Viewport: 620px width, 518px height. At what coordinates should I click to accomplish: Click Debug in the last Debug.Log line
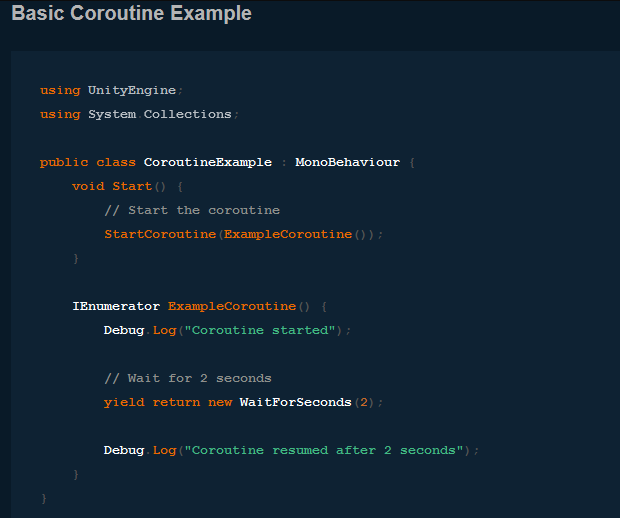pos(124,450)
